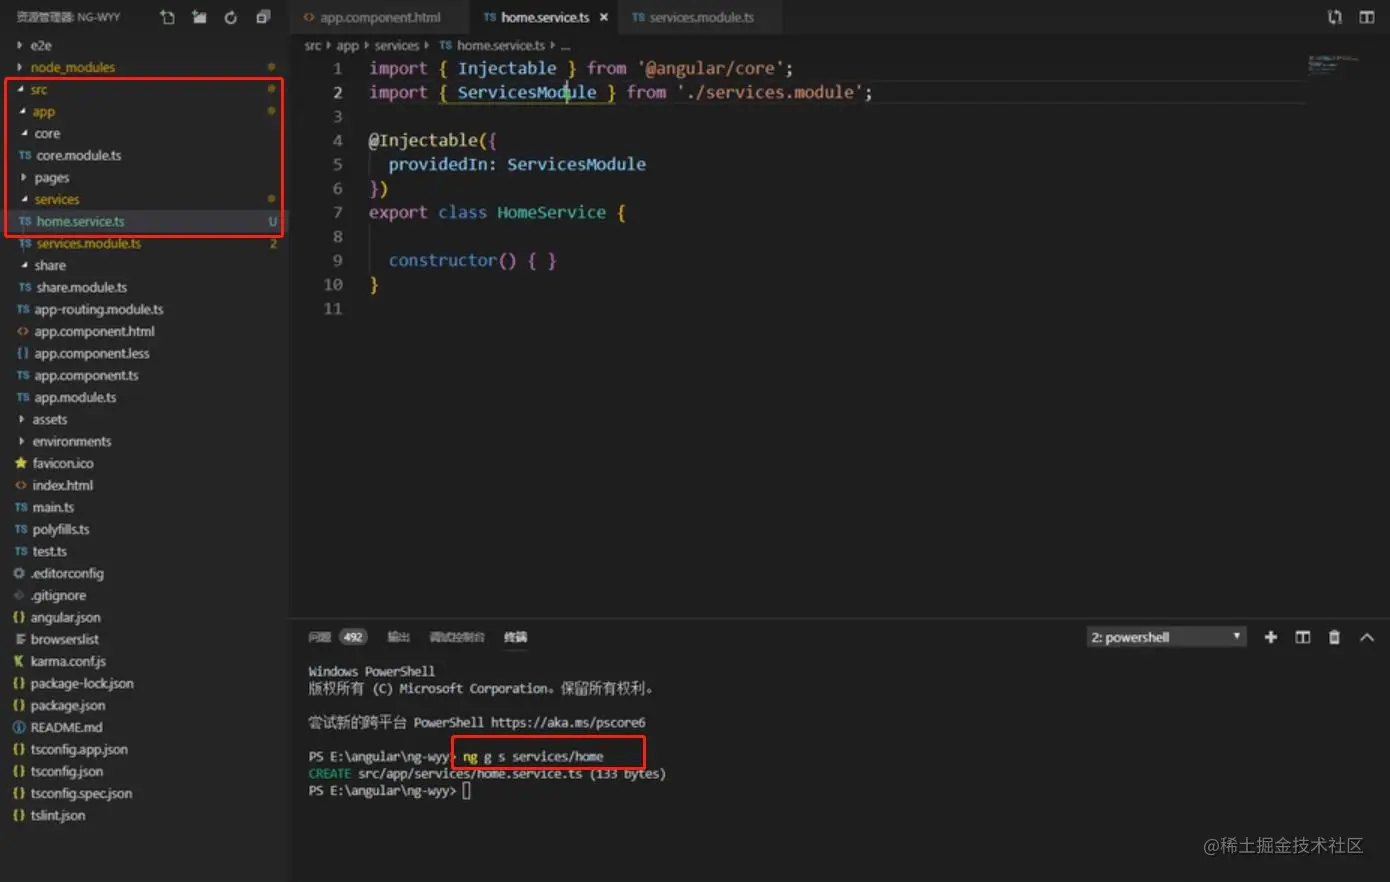Open karma.conf.js file
Screen dimensions: 1390x882
coord(67,661)
